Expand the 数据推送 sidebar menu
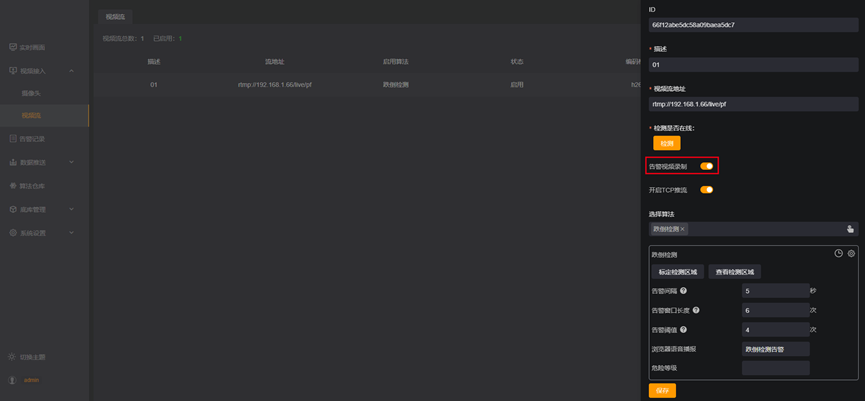The height and width of the screenshot is (401, 865). click(72, 162)
